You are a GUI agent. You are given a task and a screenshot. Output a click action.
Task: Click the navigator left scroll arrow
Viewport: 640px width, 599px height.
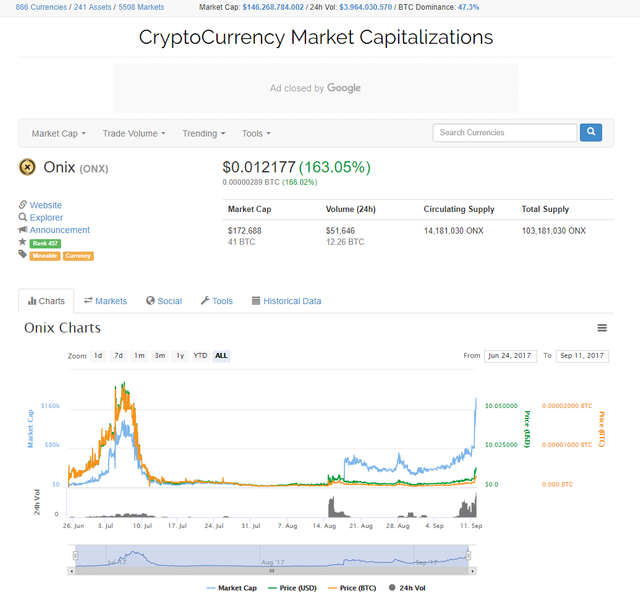[71, 571]
